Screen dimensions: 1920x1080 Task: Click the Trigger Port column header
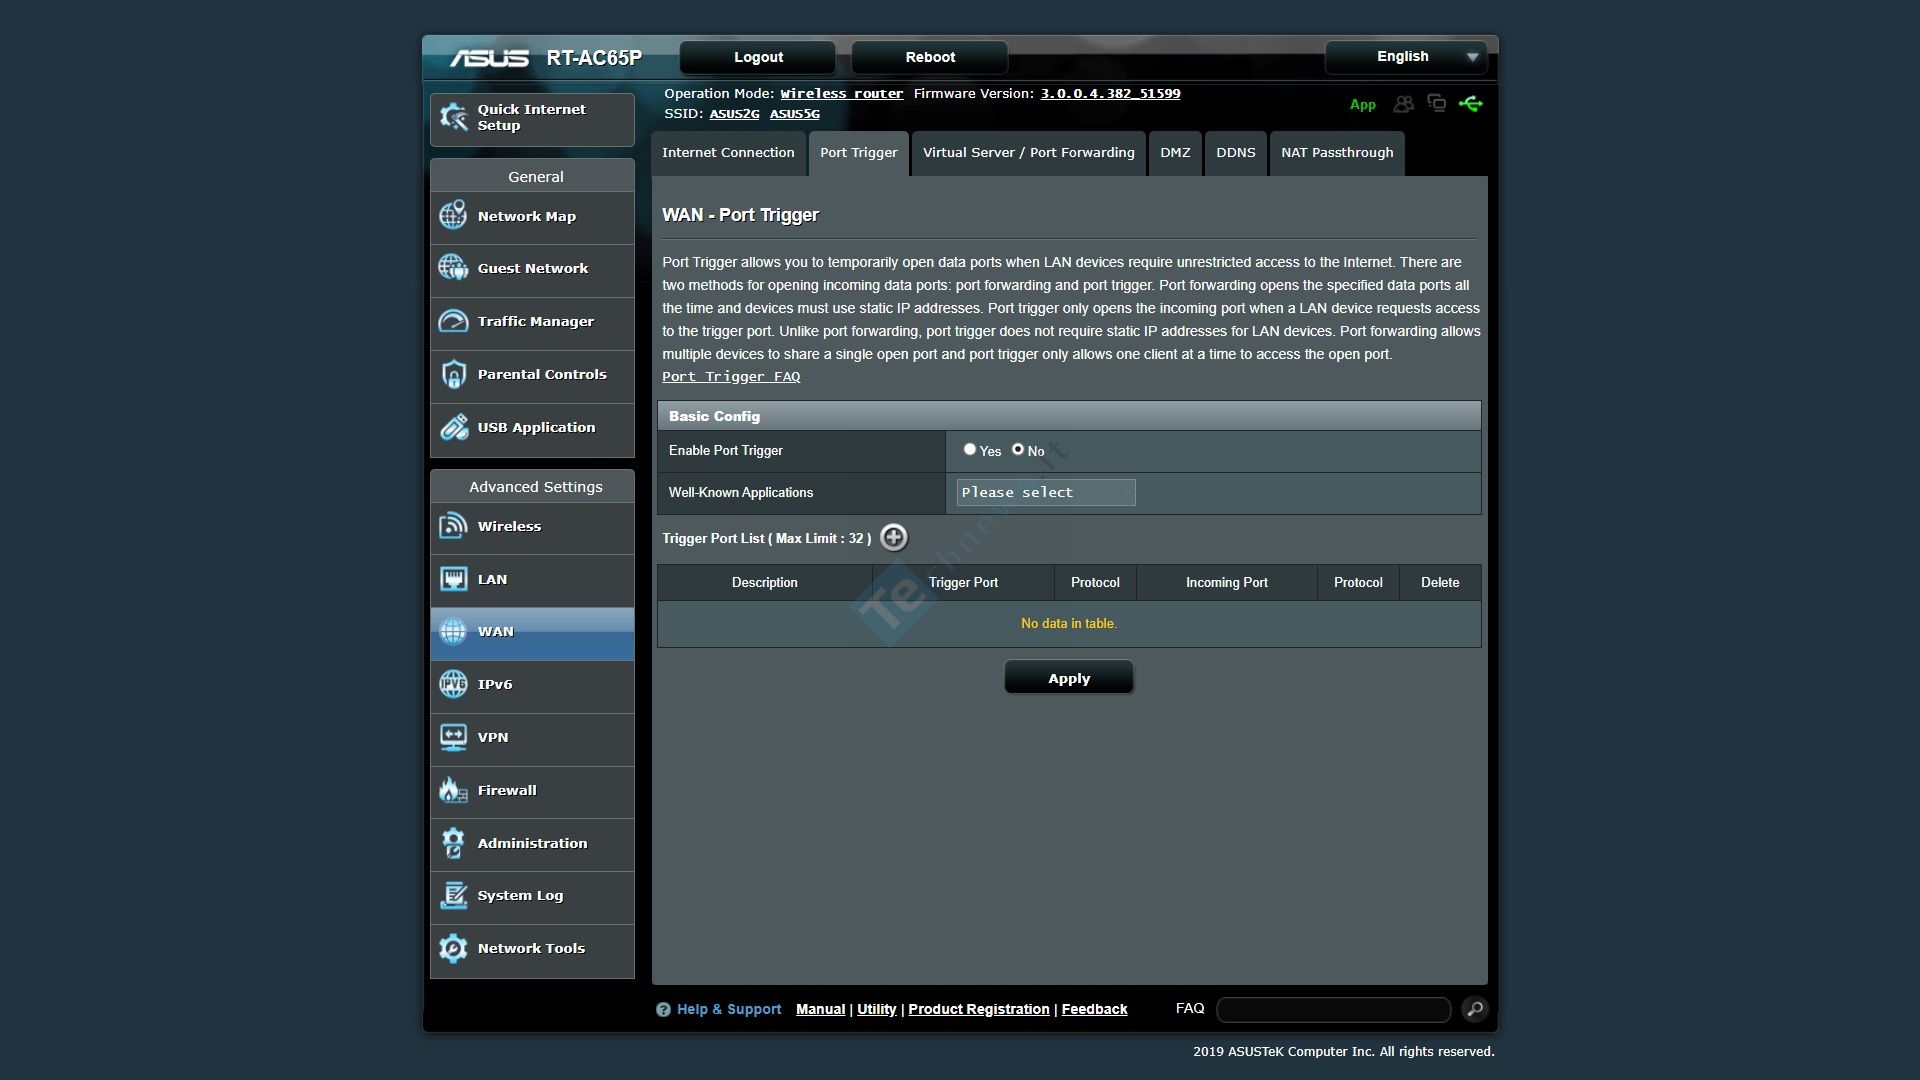963,583
